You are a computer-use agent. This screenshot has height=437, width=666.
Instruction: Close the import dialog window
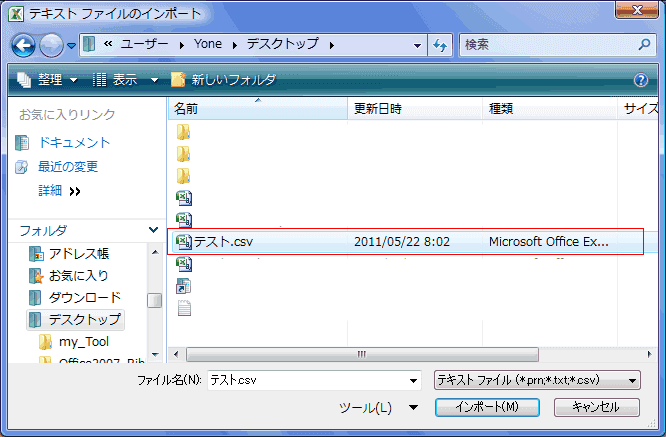(x=637, y=9)
